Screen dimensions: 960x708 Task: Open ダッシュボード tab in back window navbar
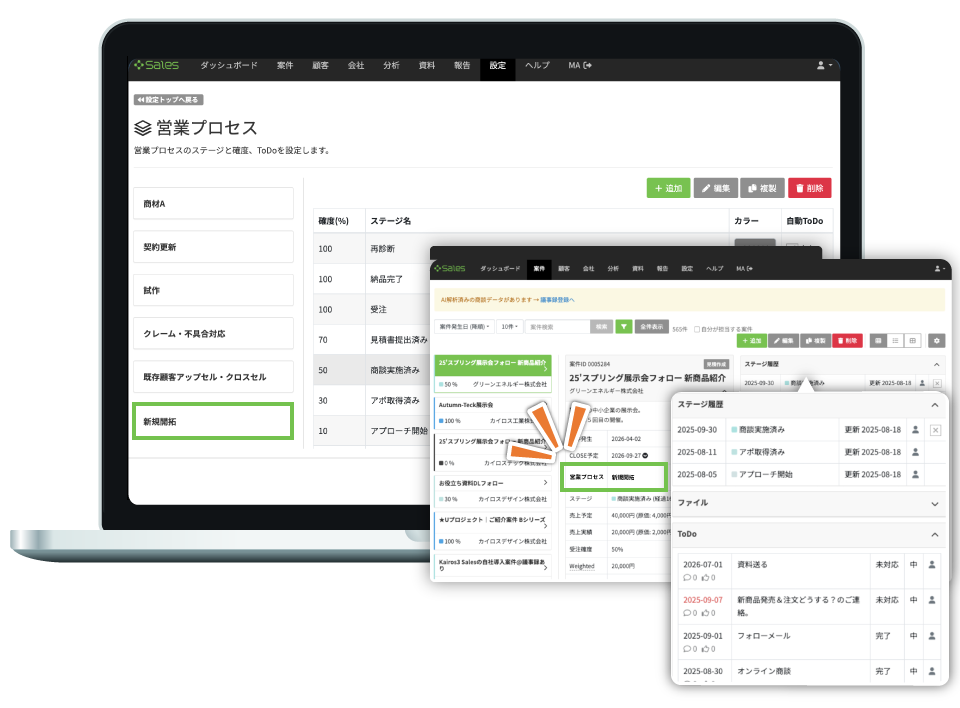point(229,66)
